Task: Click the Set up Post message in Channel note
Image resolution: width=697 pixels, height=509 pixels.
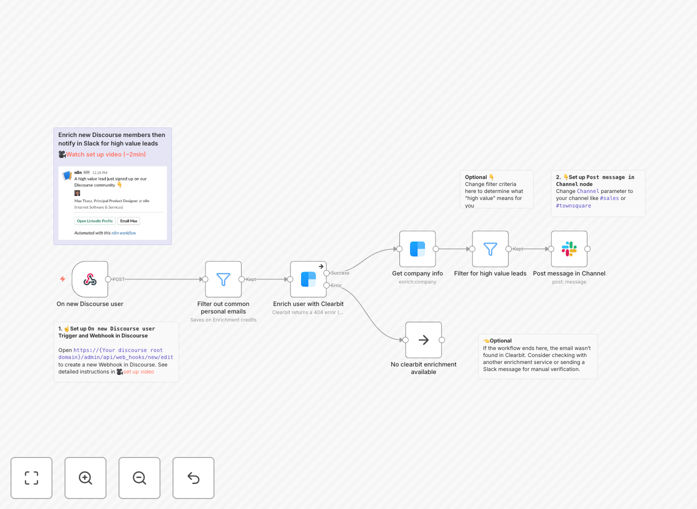Action: (598, 193)
